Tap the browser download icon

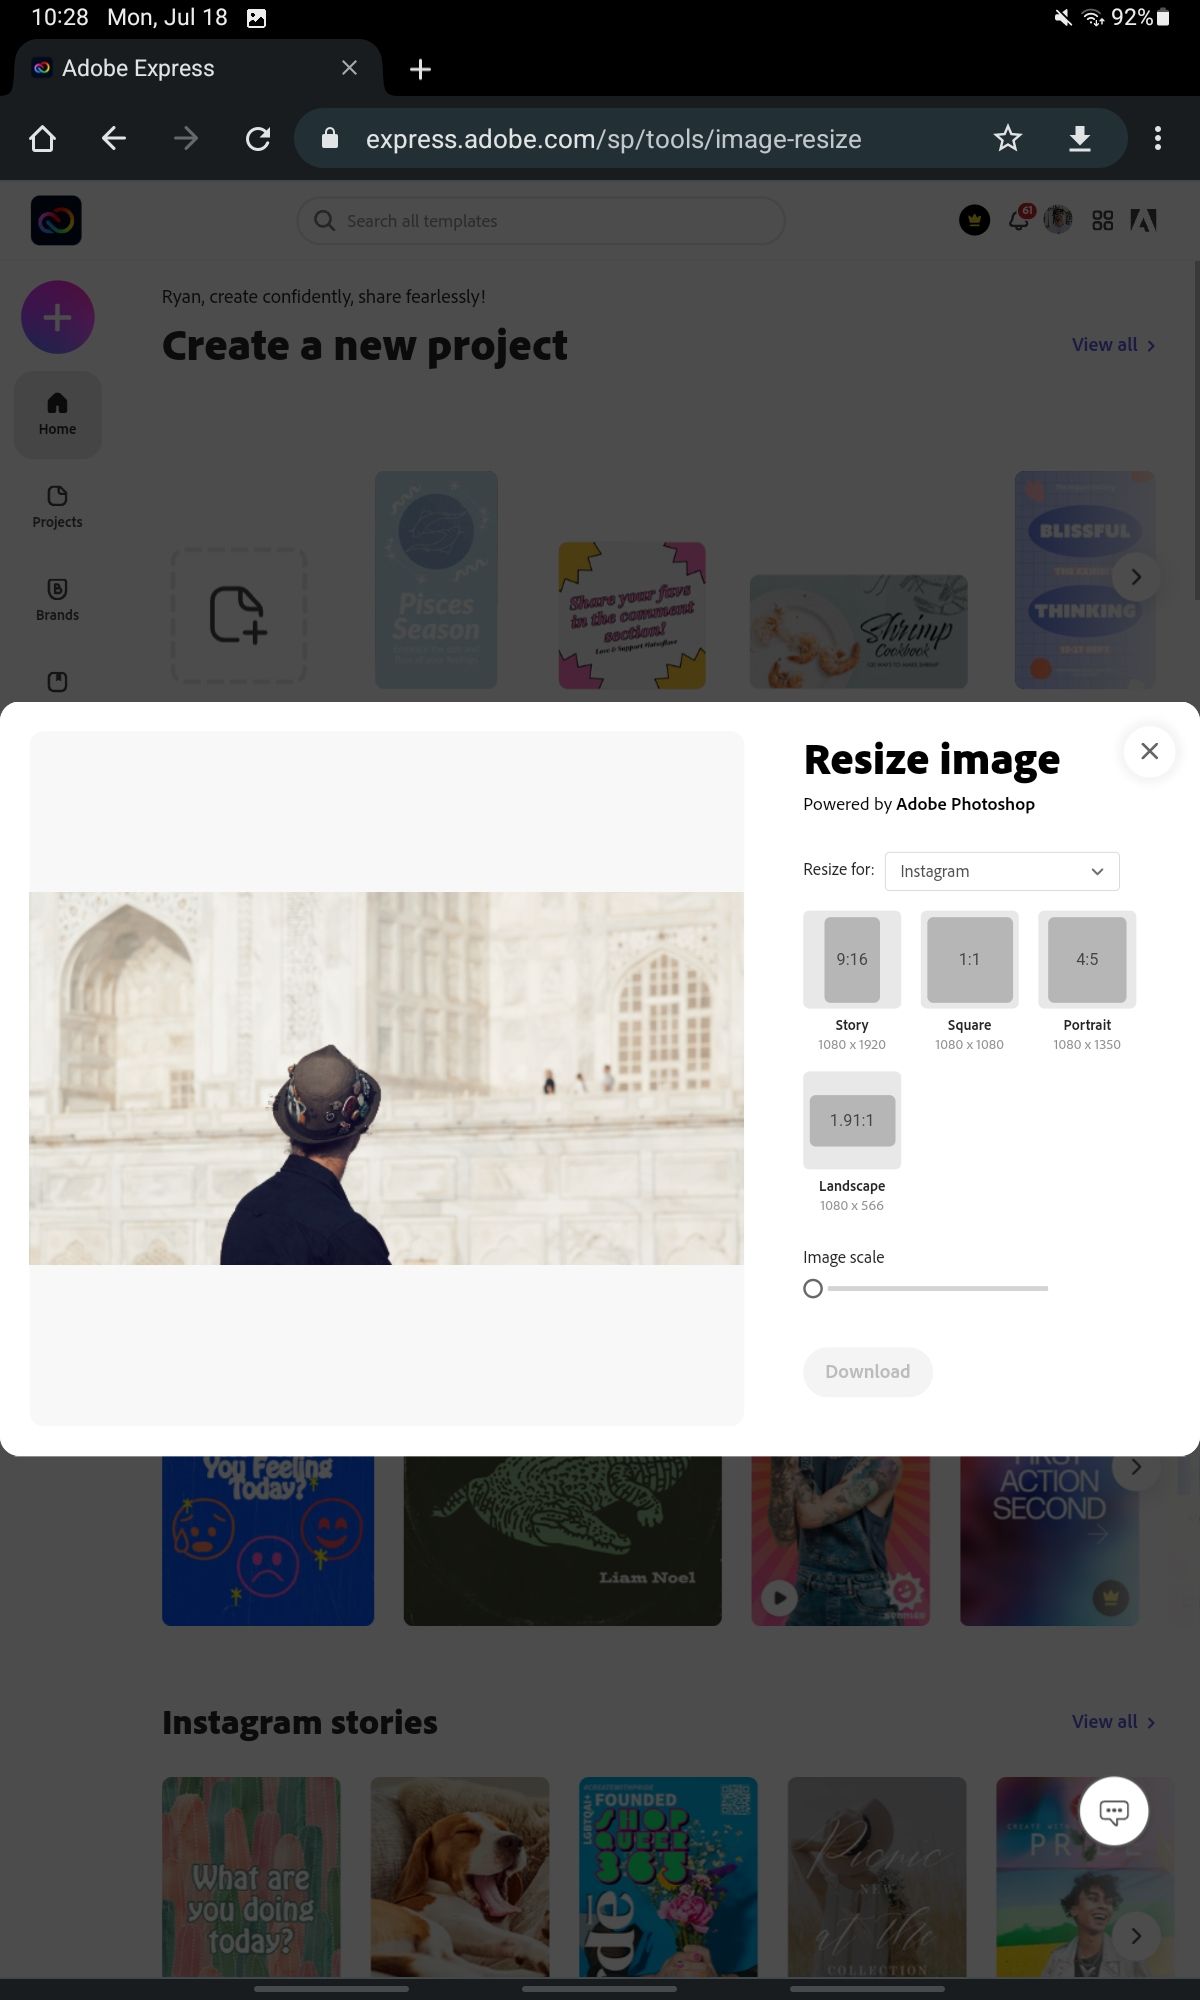click(1079, 138)
